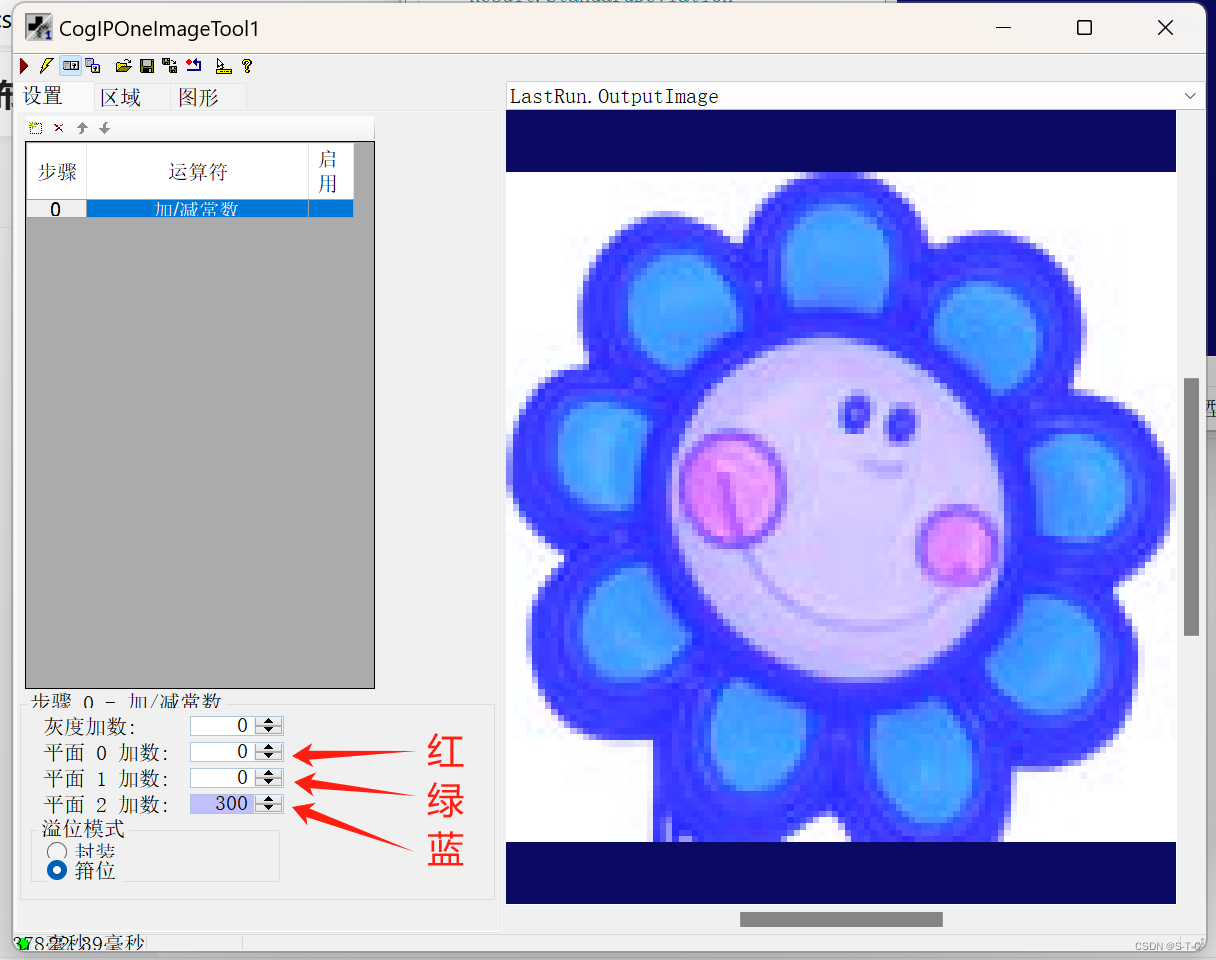The width and height of the screenshot is (1216, 960).
Task: Toggle the local tool display icon
Action: click(x=71, y=66)
